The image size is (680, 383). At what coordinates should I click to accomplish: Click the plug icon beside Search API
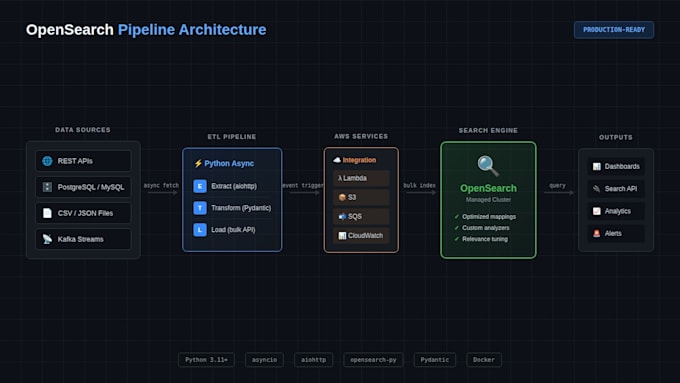tap(597, 189)
